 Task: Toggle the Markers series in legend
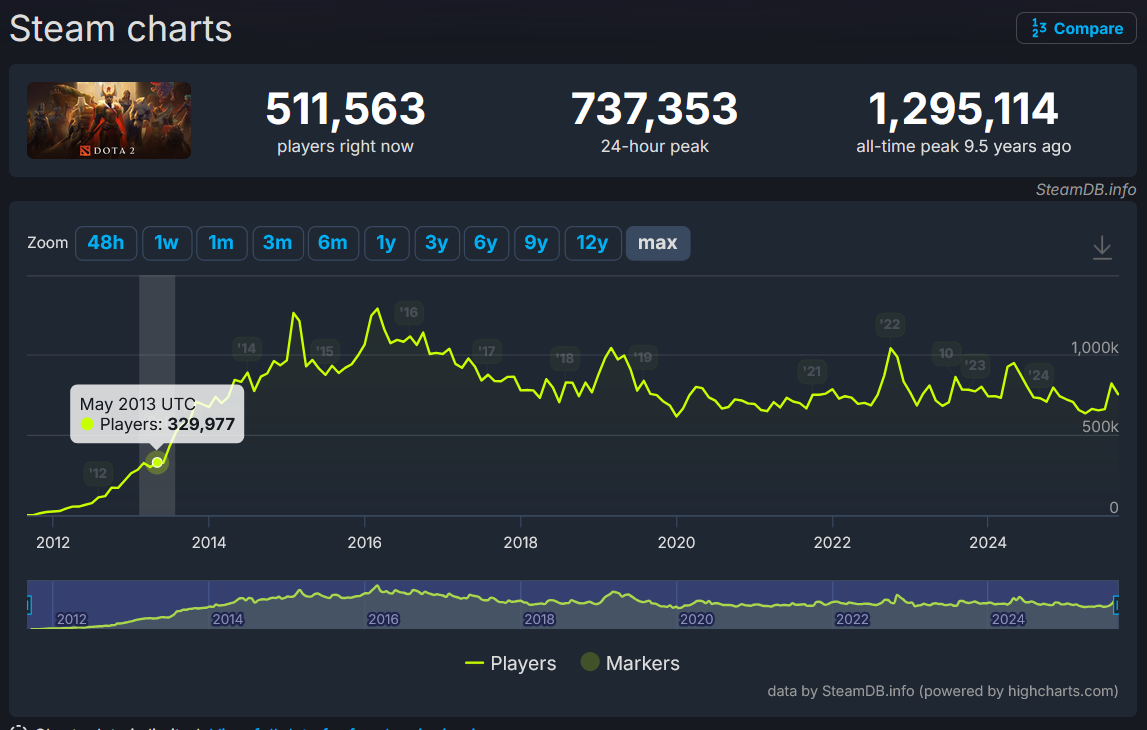click(630, 663)
